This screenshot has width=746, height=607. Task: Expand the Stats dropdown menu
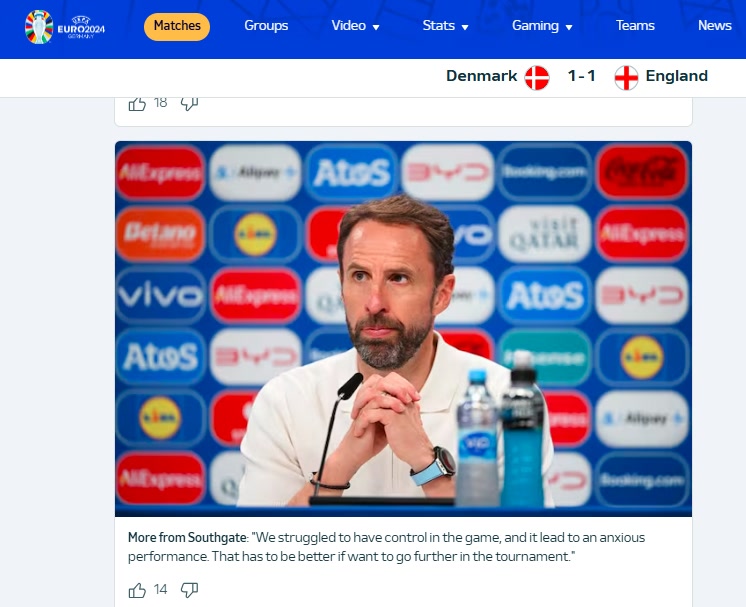(x=445, y=26)
